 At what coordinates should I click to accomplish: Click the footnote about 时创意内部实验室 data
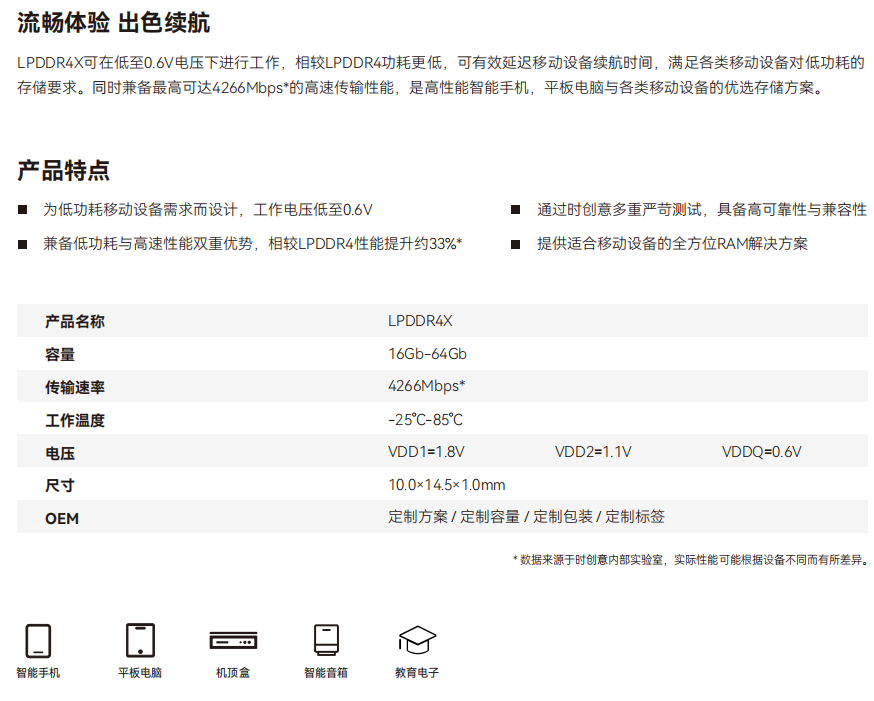click(690, 560)
